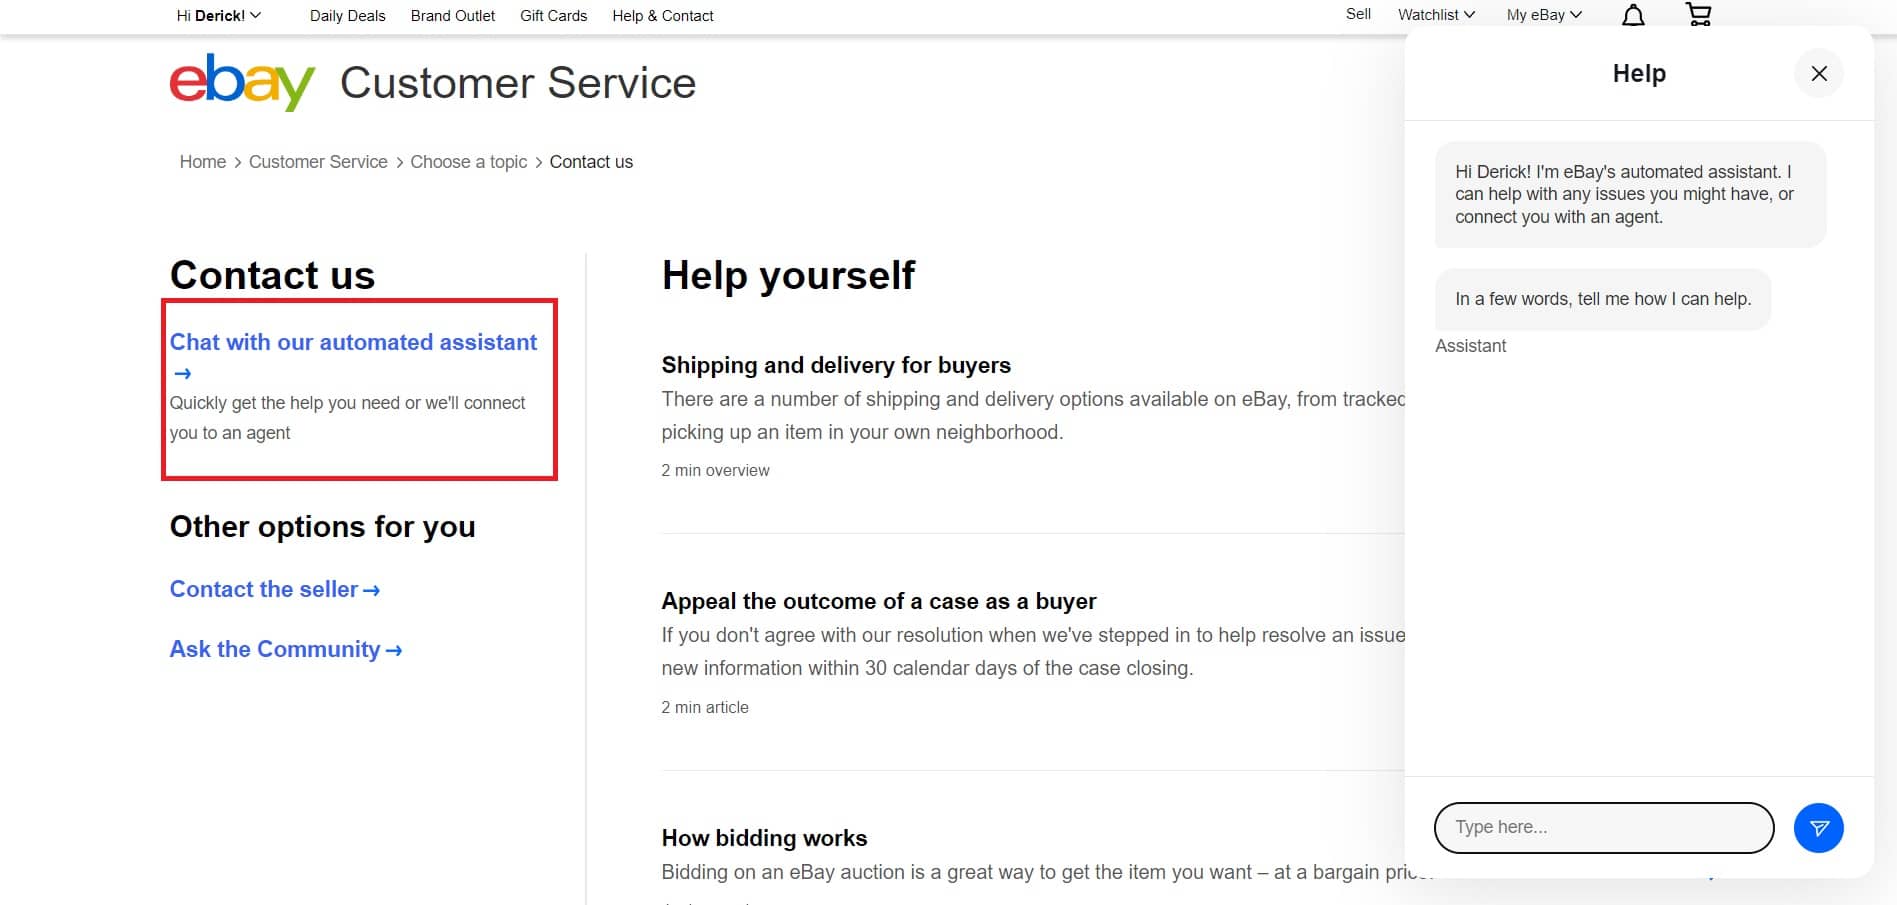Go to Home breadcrumb
This screenshot has width=1897, height=905.
(x=202, y=162)
